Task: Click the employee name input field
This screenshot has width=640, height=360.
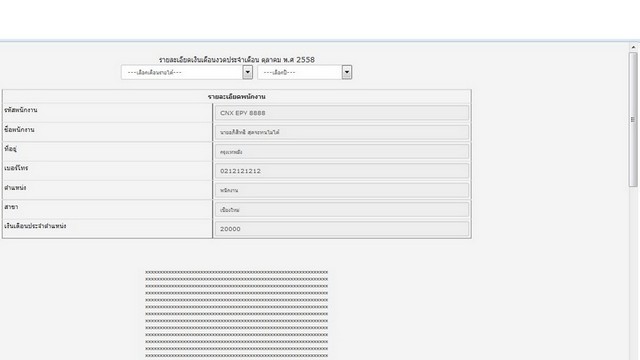Action: click(342, 132)
